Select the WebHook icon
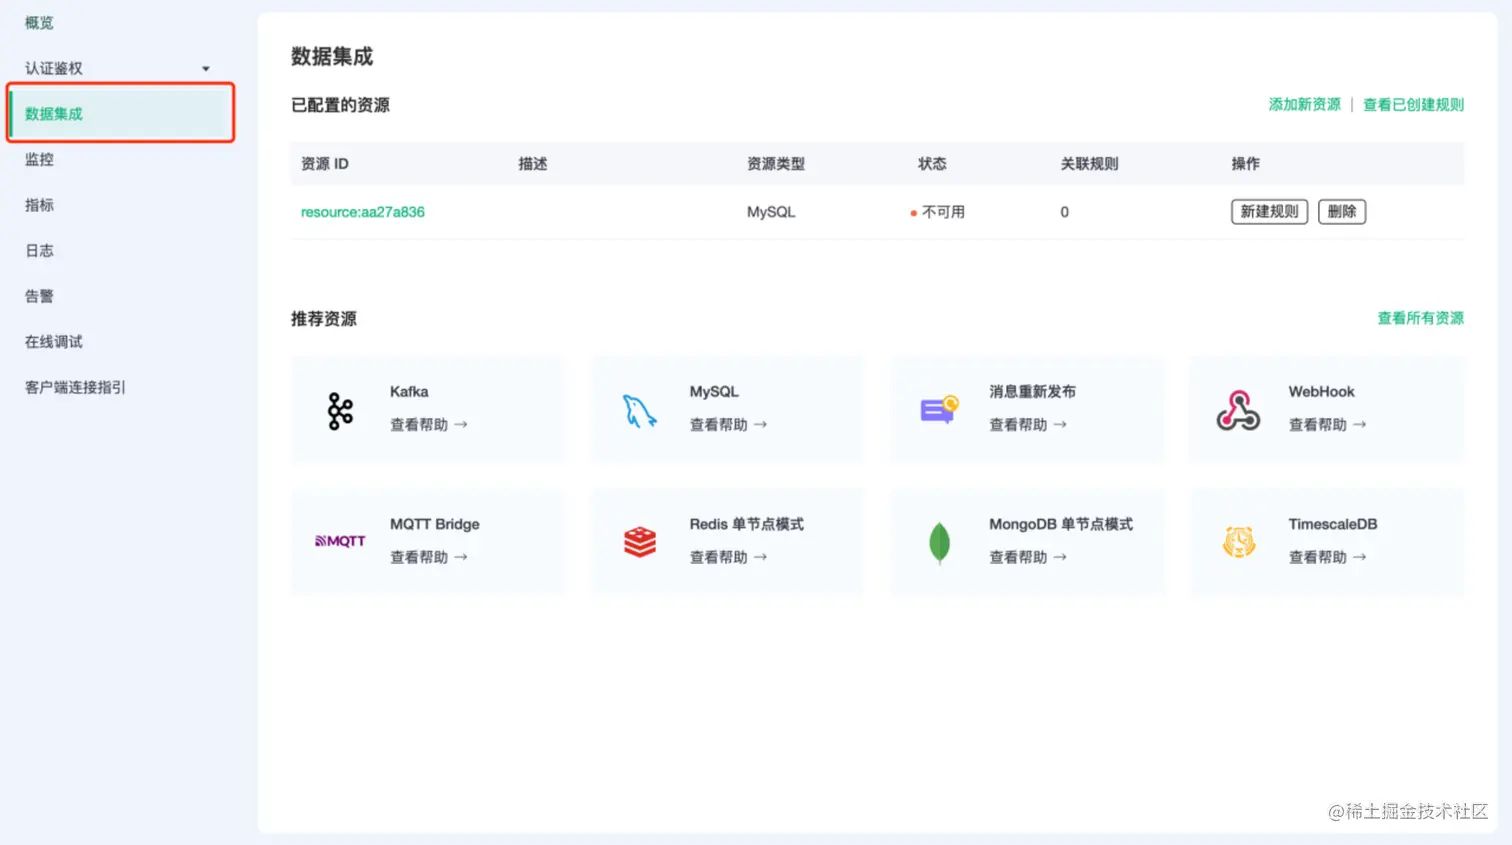1512x845 pixels. (x=1238, y=408)
